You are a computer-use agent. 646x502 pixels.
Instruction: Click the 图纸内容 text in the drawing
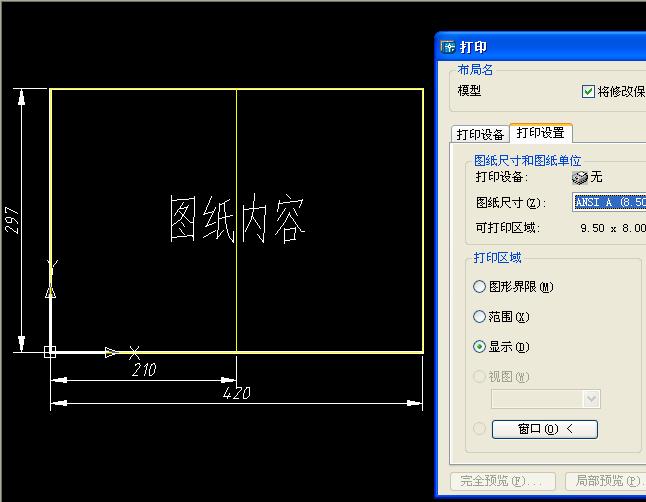237,219
